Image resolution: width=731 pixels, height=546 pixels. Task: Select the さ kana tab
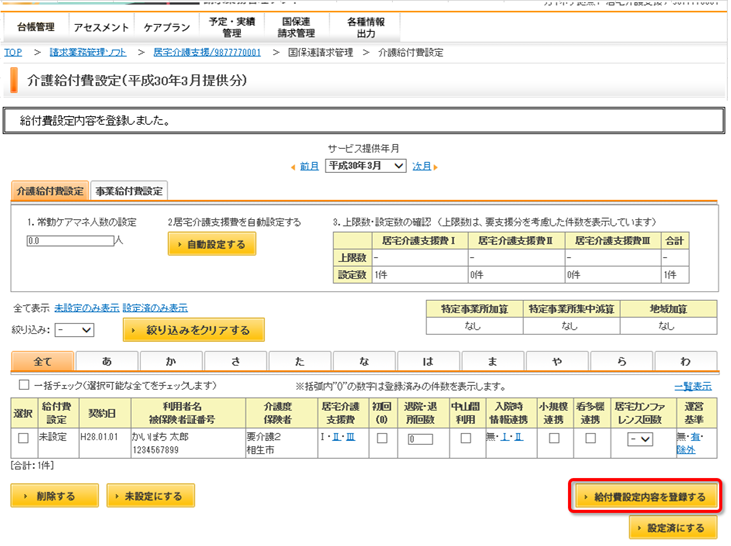(236, 361)
